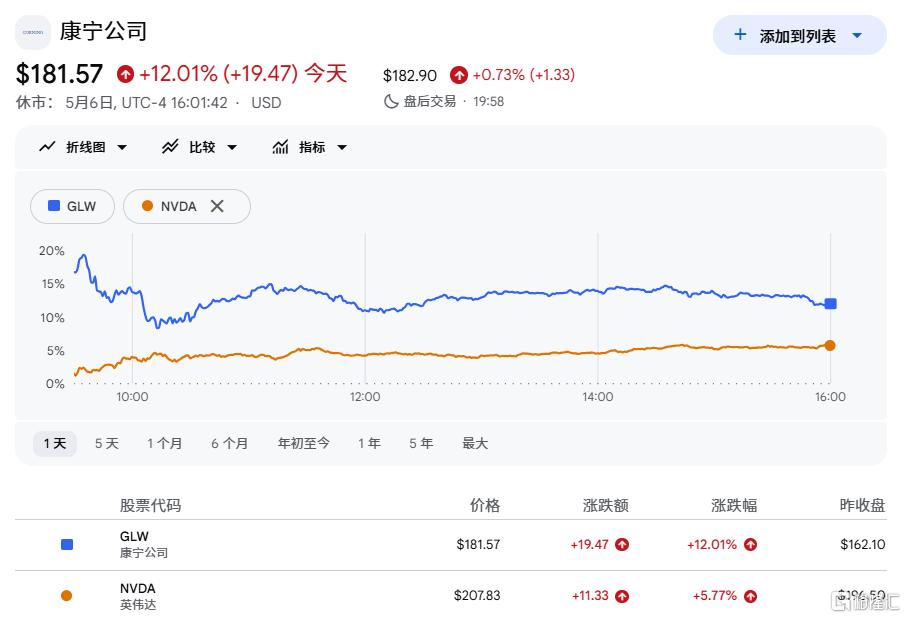Switch to the 最大 time range
The width and height of the screenshot is (906, 618).
coord(475,444)
